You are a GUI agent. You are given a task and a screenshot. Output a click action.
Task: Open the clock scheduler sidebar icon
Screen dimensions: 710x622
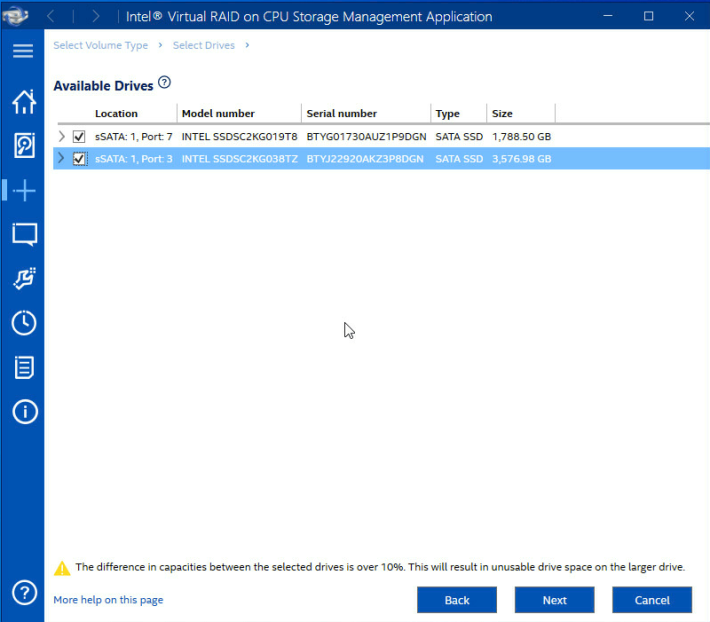(24, 323)
